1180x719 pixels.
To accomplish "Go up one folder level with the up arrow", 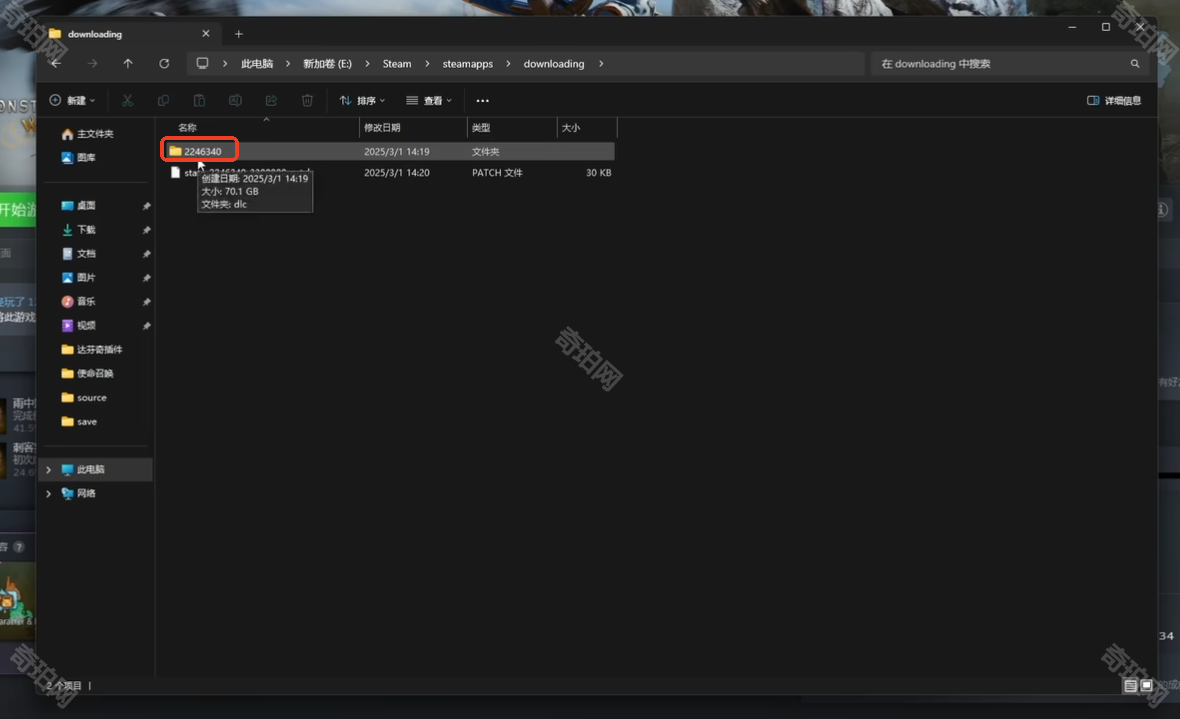I will click(x=128, y=64).
